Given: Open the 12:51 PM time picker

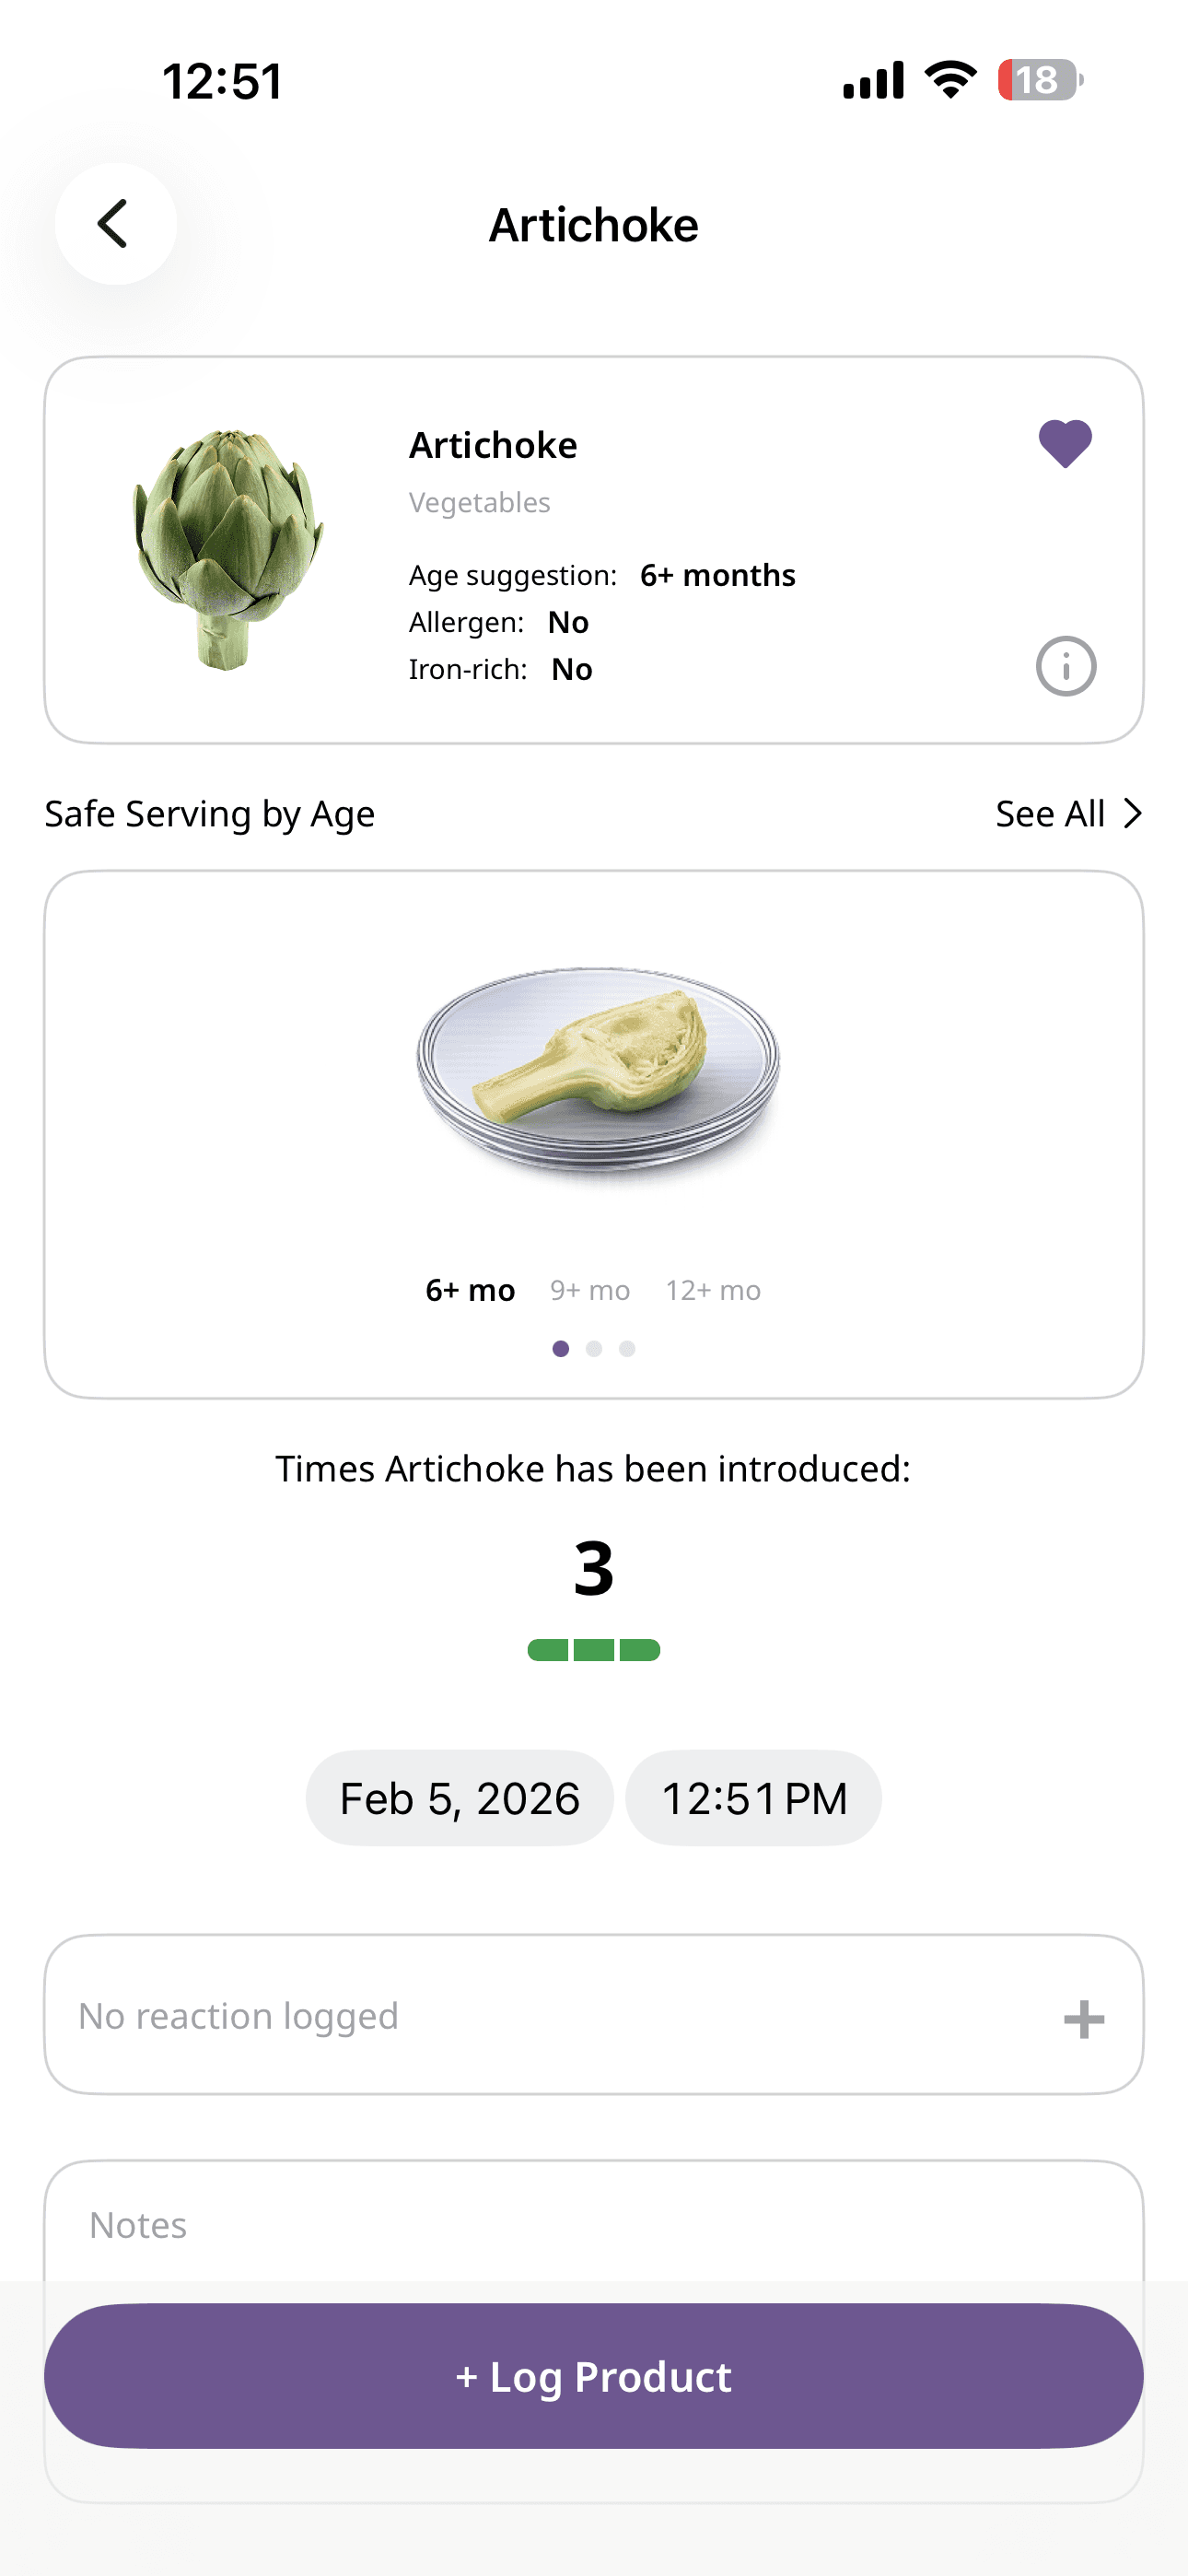Looking at the screenshot, I should (754, 1798).
